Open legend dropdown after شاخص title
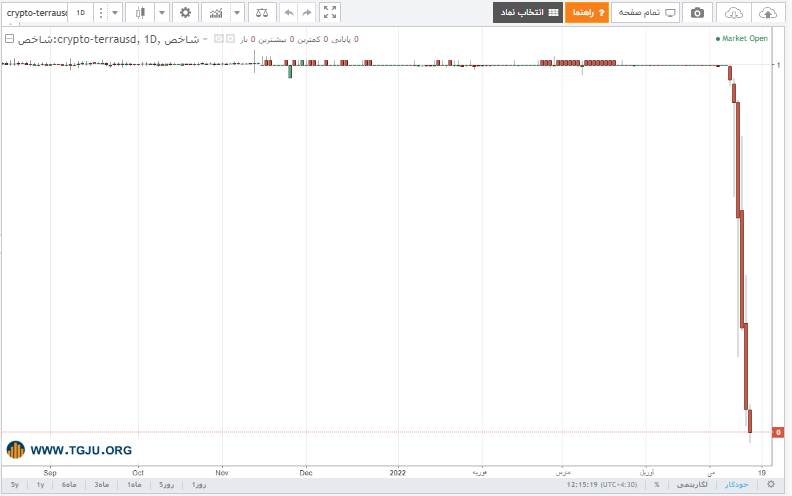This screenshot has height=496, width=792. 205,39
